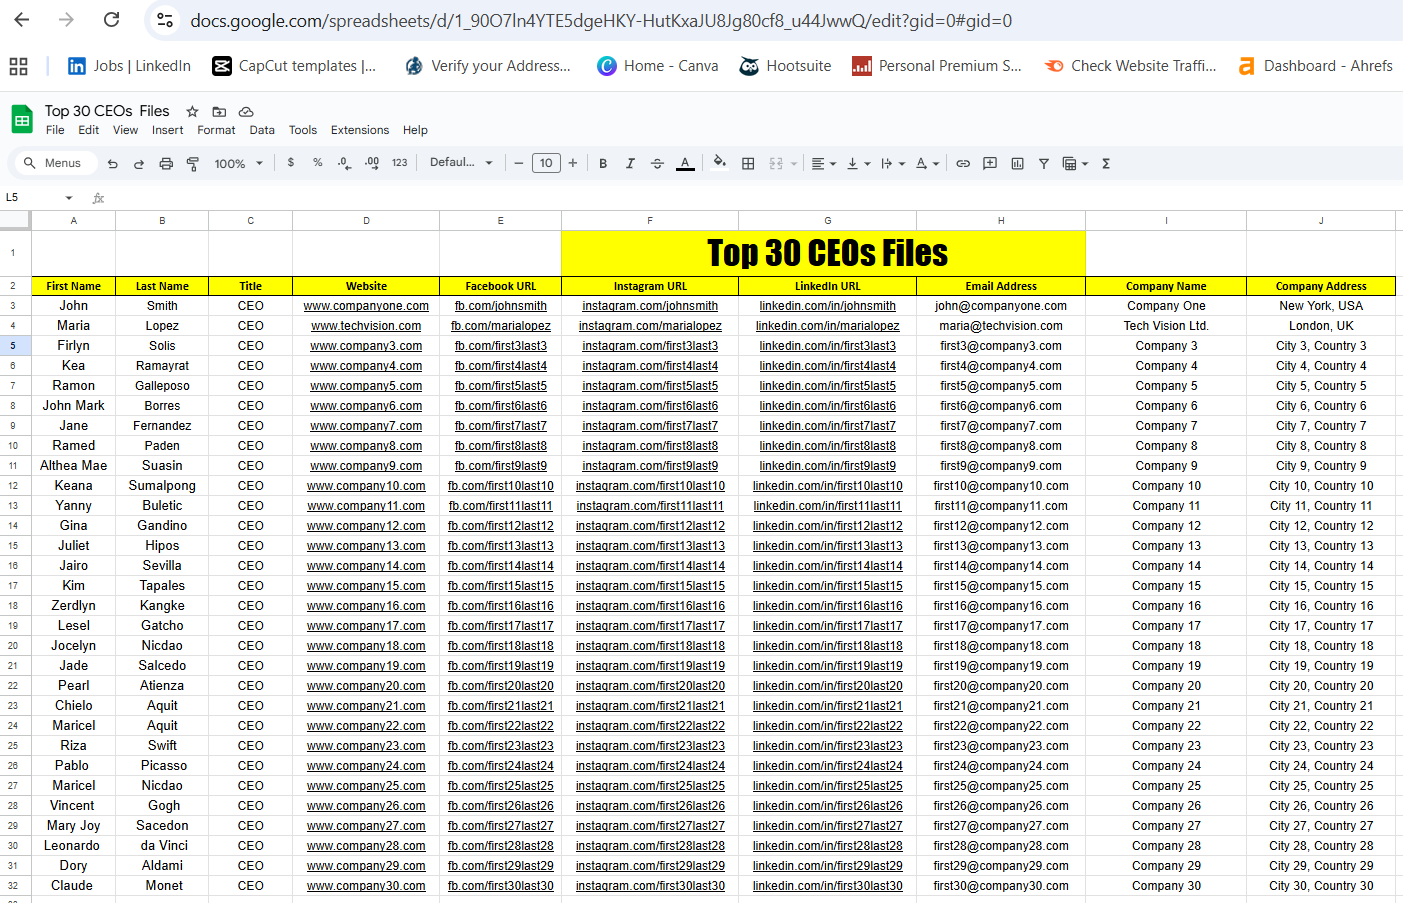1403x903 pixels.
Task: Star the Top 30 CEOs Files document
Action: pyautogui.click(x=192, y=111)
